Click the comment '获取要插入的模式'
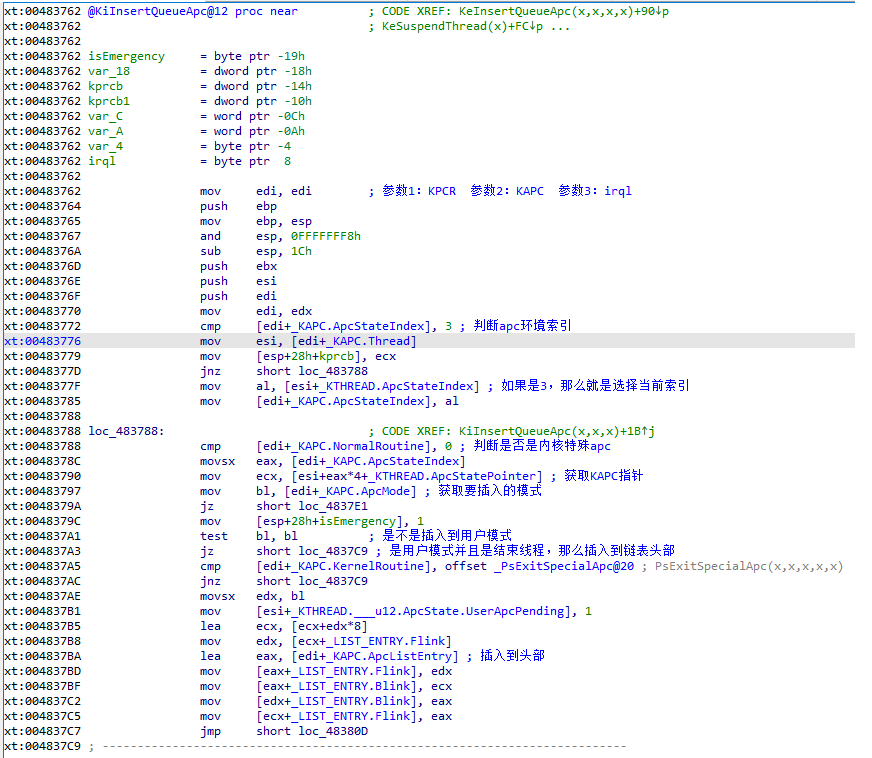The image size is (872, 758). coord(490,491)
